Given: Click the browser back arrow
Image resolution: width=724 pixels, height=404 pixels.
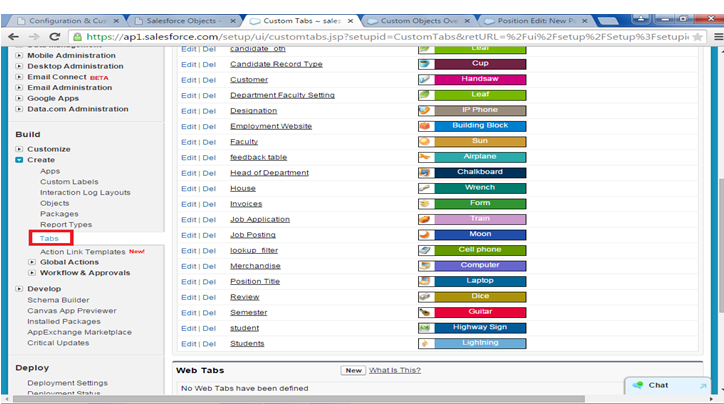Looking at the screenshot, I should [x=13, y=36].
